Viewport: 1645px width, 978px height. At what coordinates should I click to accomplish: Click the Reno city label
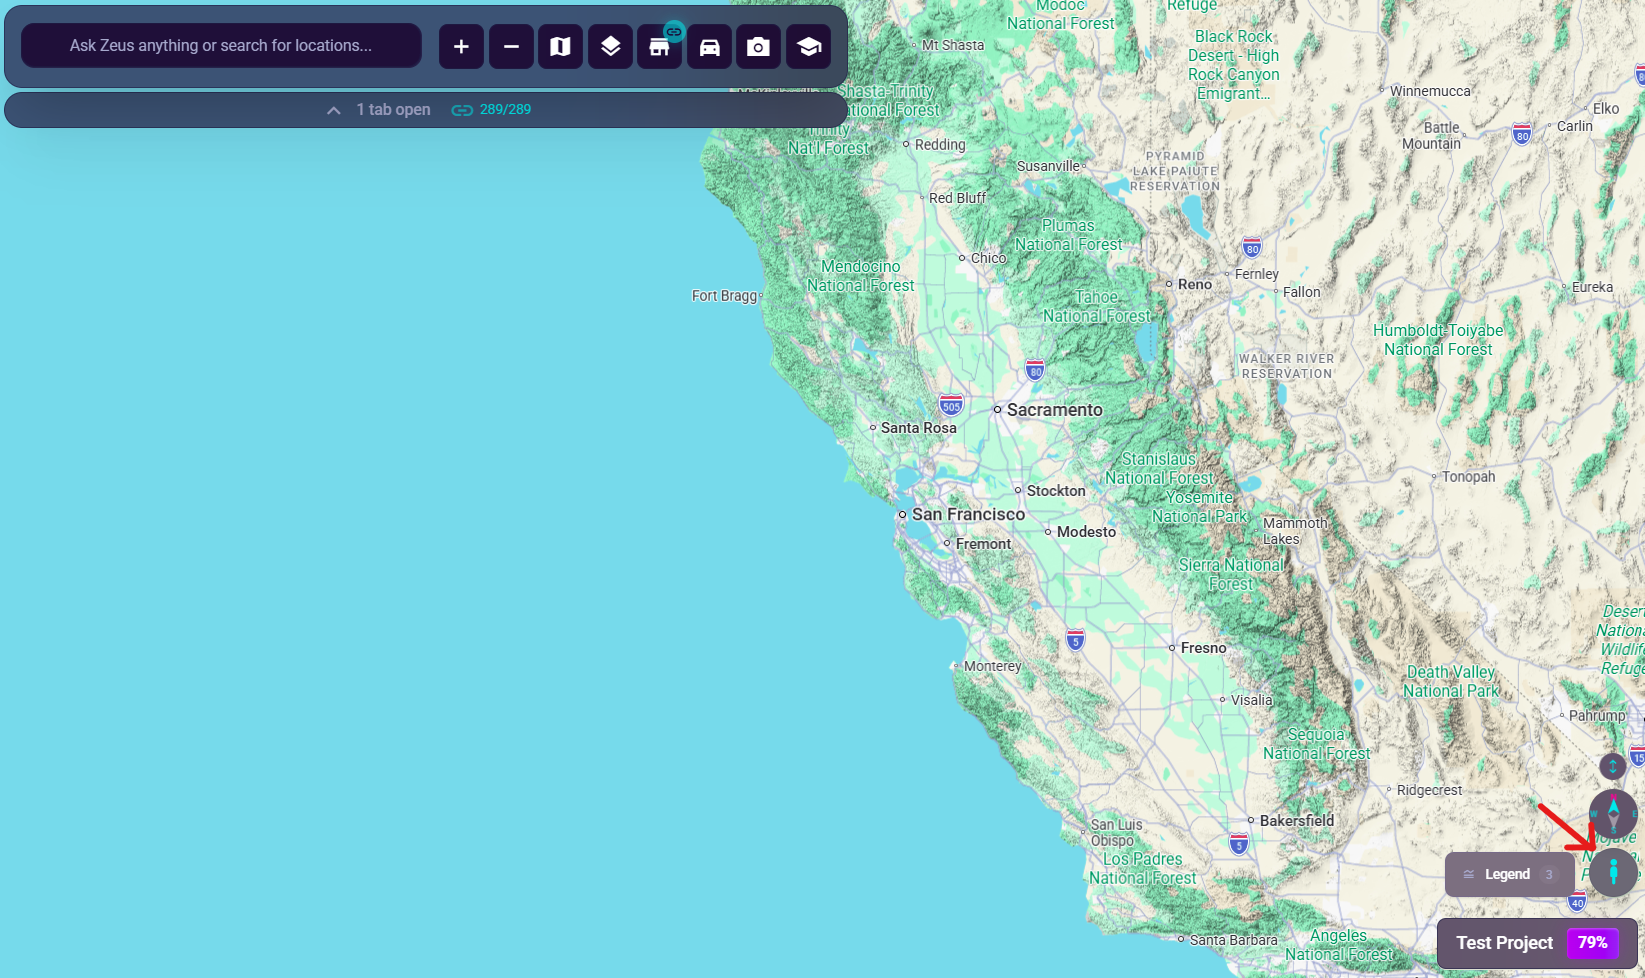coord(1194,284)
